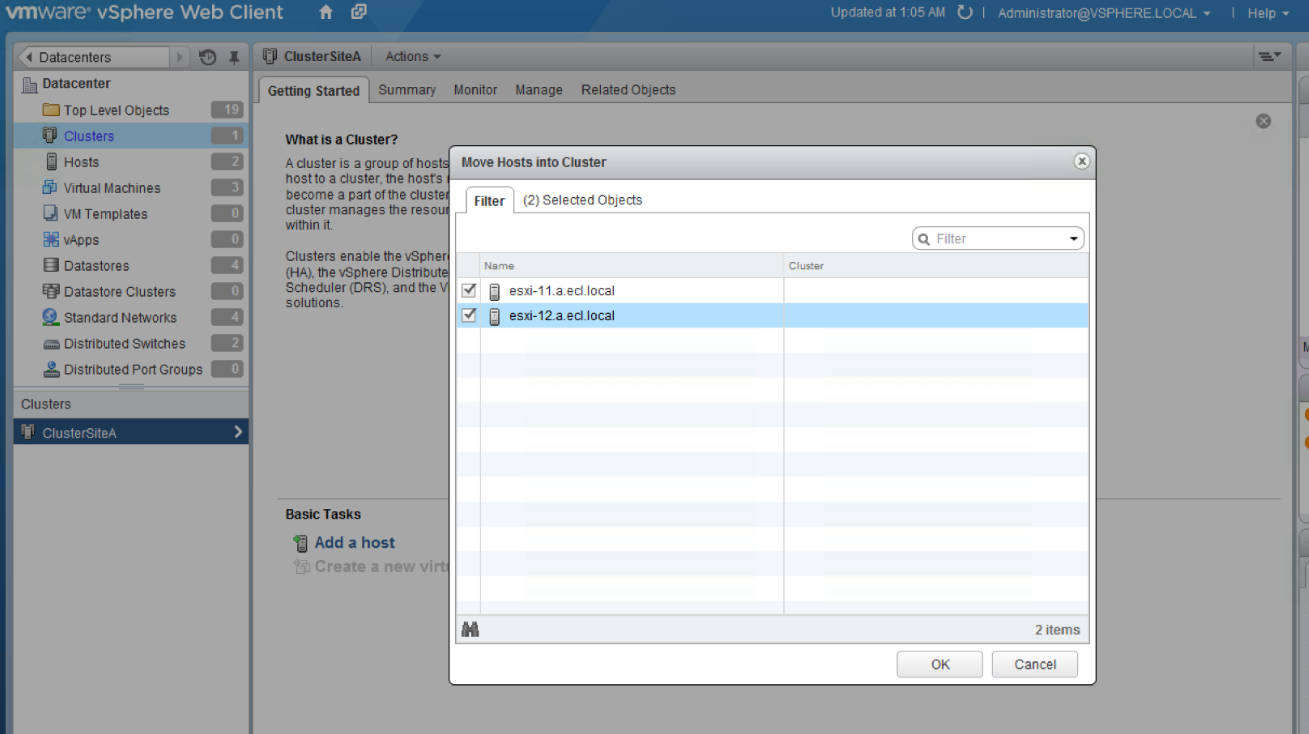
Task: Click the folder icon for Top Level Objects
Action: click(x=51, y=110)
